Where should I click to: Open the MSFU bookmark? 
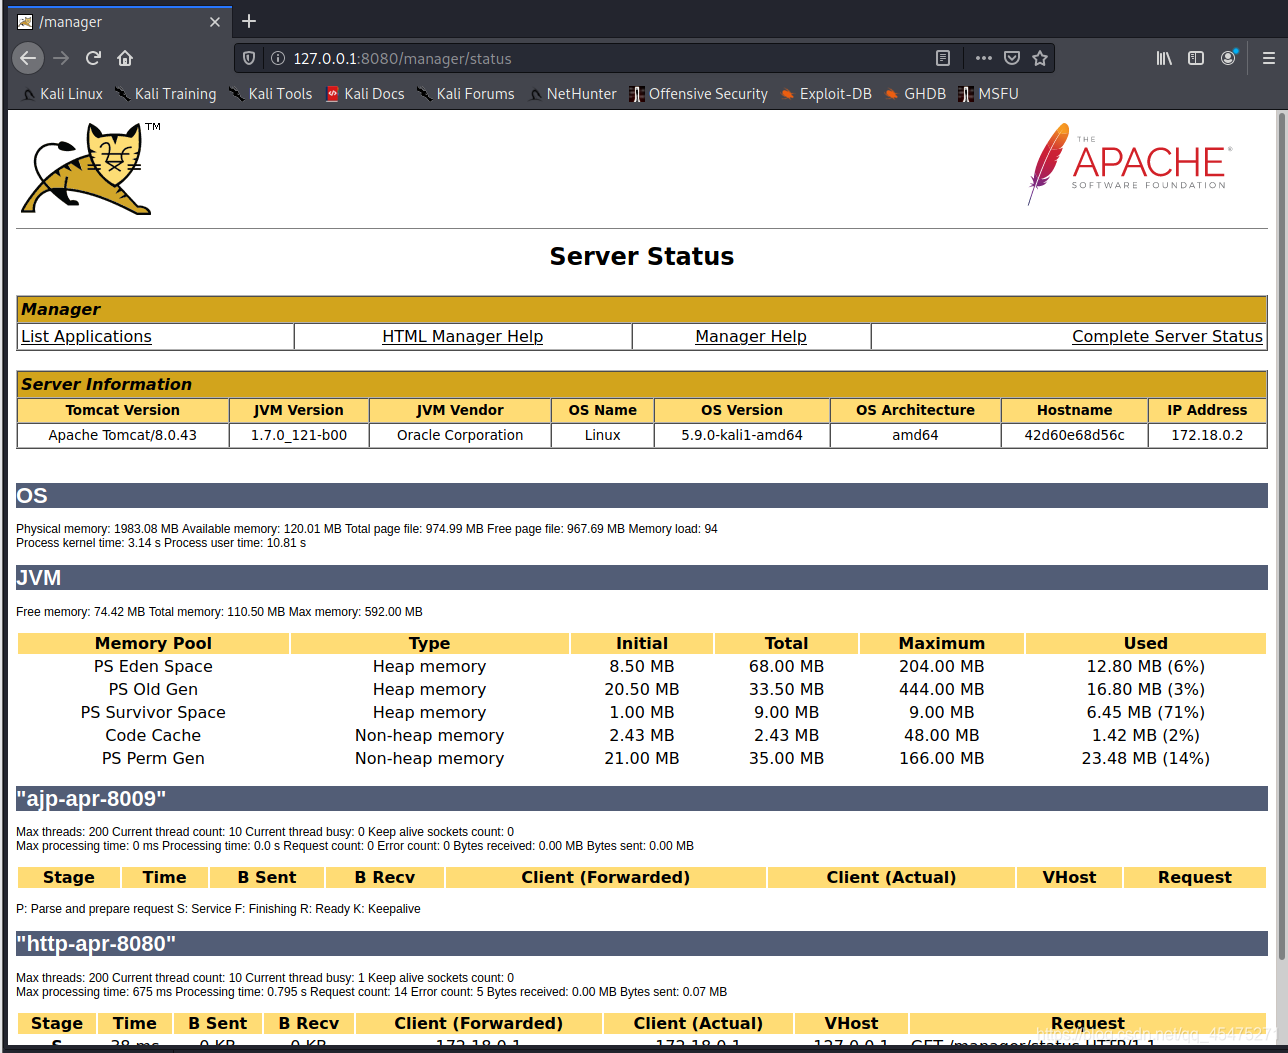pyautogui.click(x=988, y=94)
